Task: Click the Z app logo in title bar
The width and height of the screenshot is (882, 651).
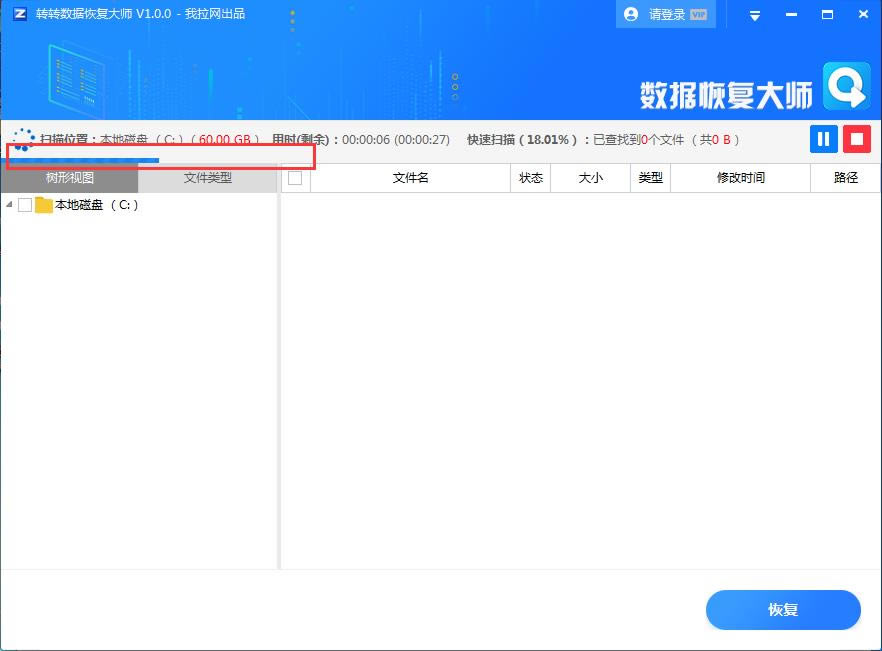Action: [x=20, y=14]
